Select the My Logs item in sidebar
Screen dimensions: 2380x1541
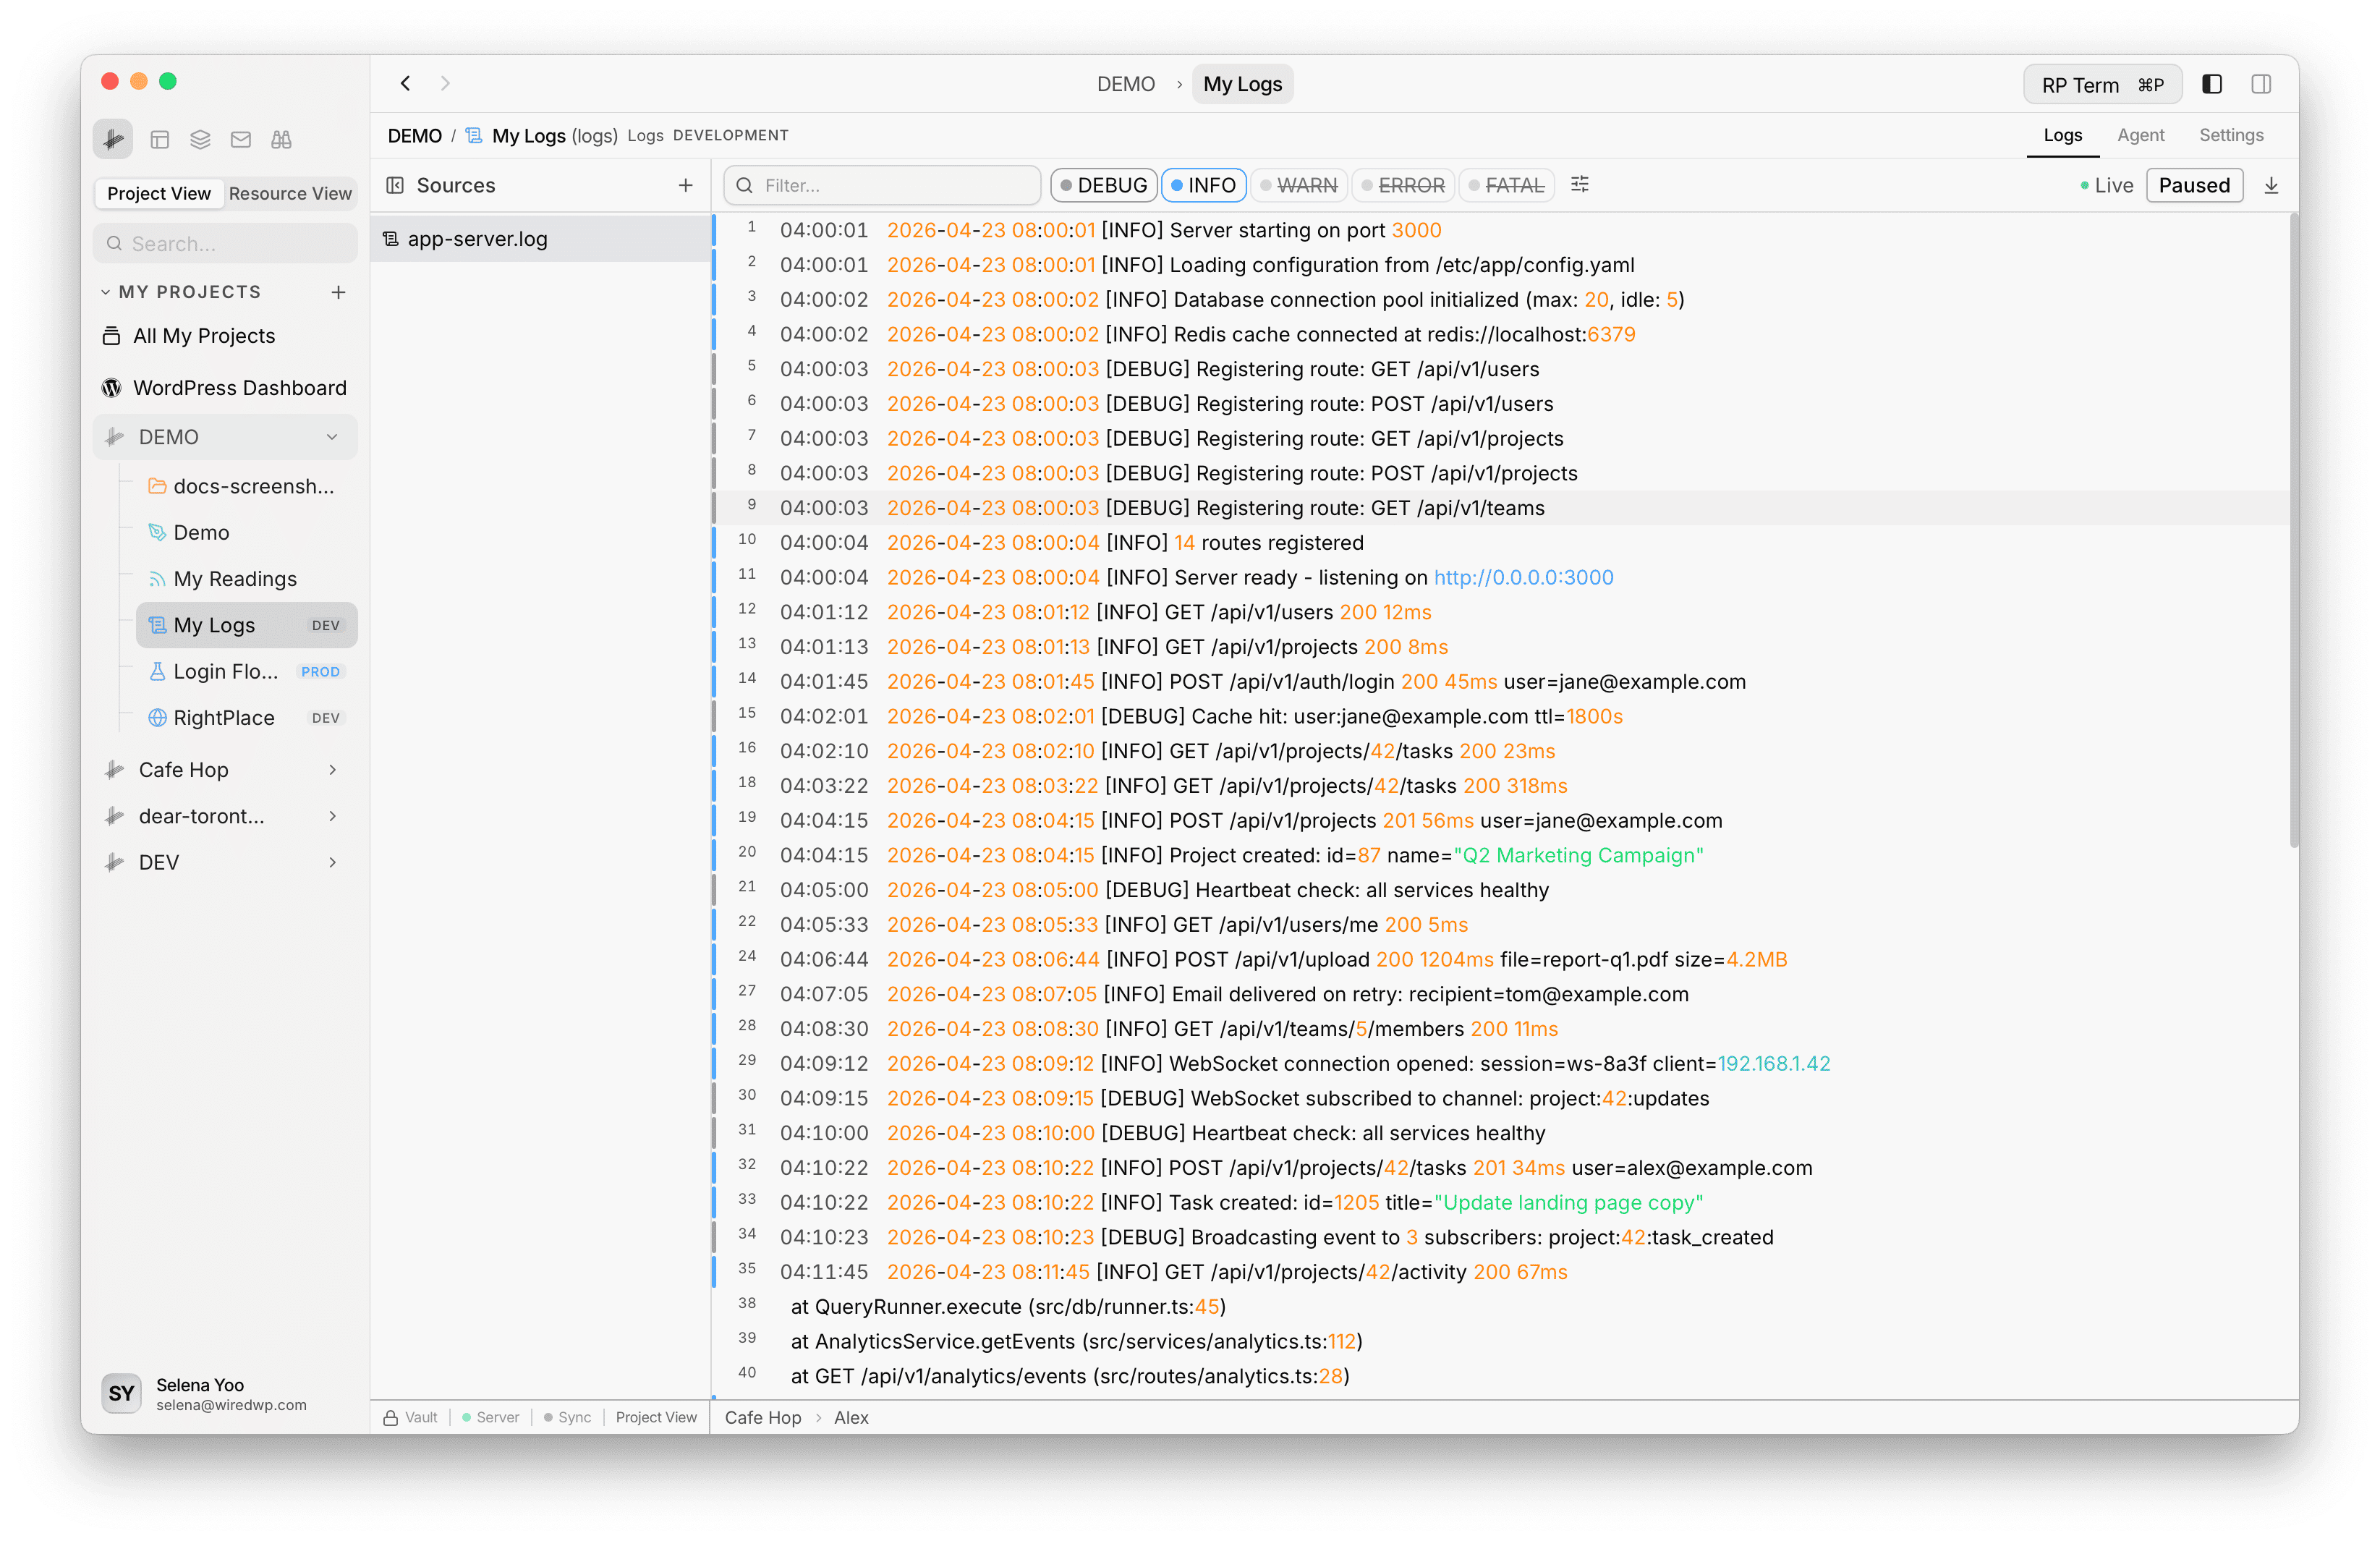[x=247, y=625]
